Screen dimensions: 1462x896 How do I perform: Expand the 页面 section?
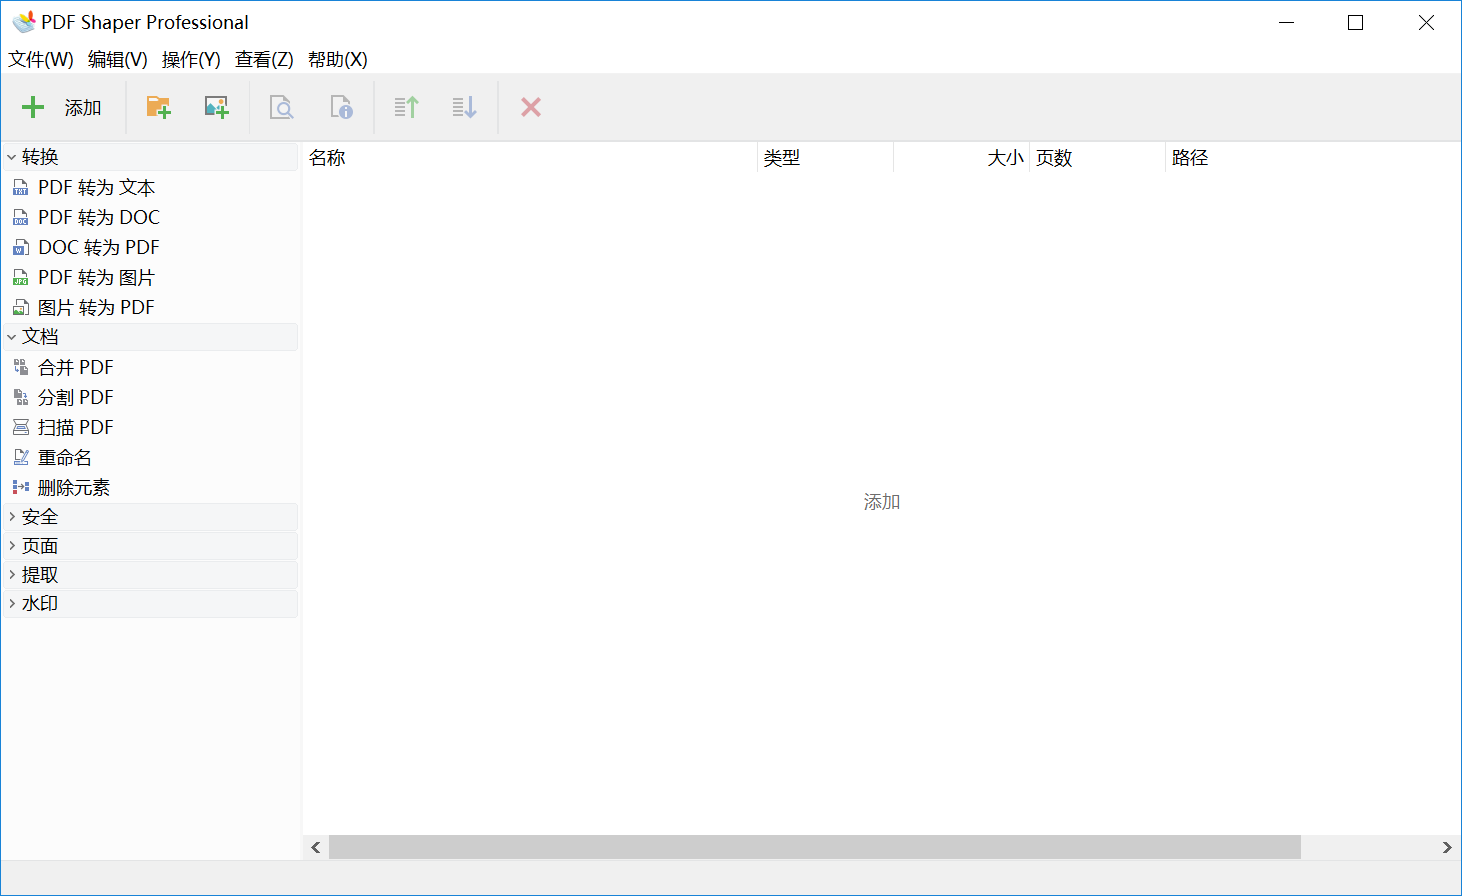tap(11, 546)
